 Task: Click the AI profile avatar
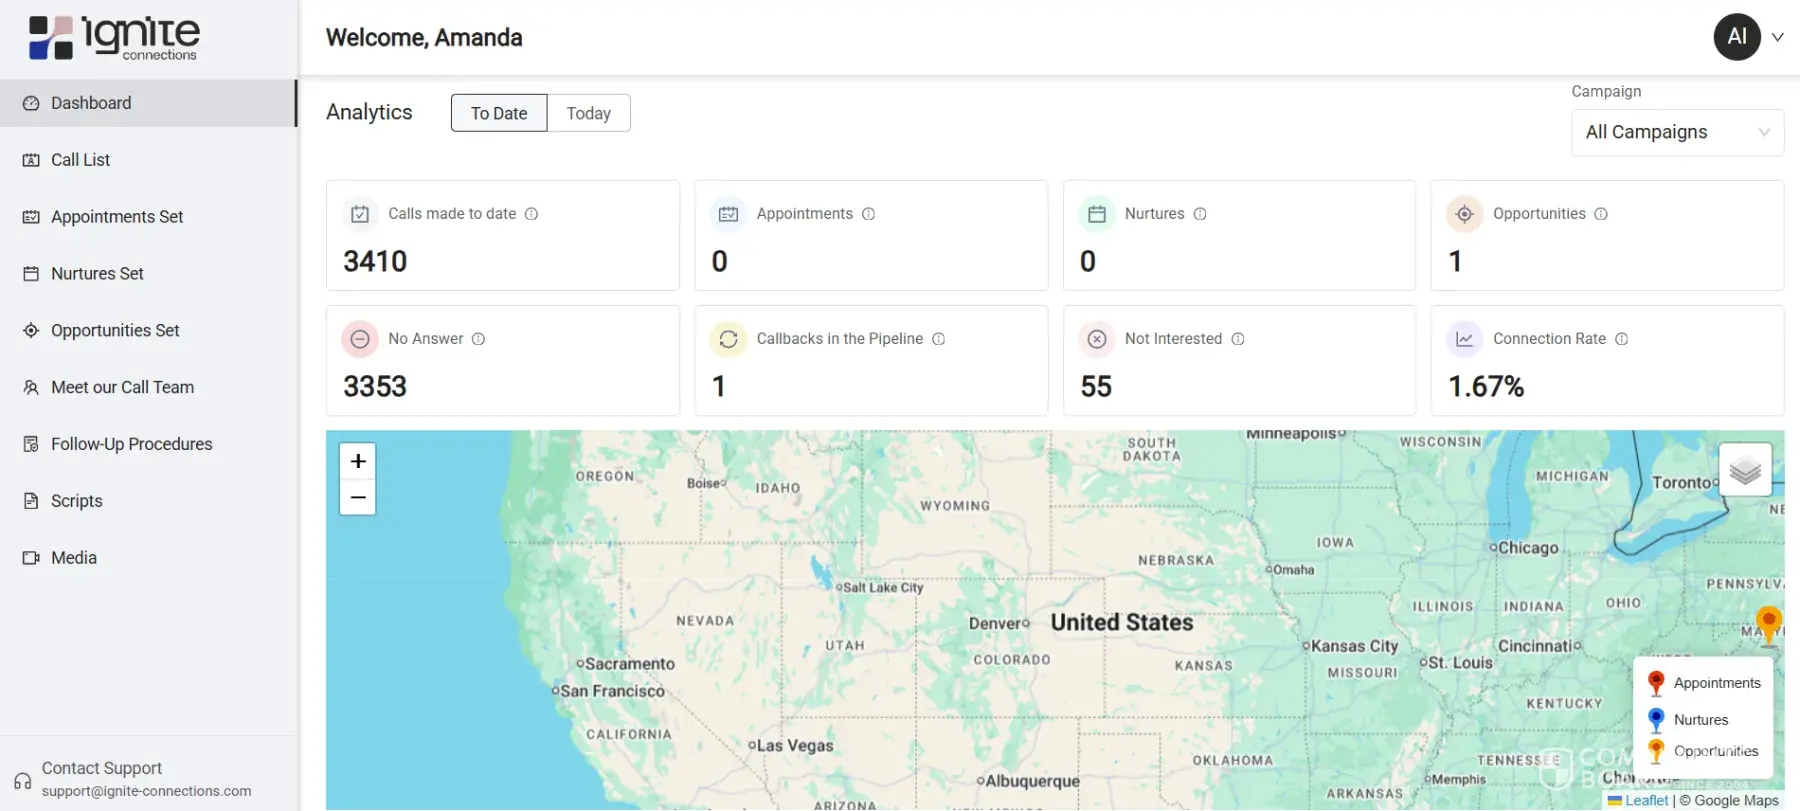coord(1737,37)
